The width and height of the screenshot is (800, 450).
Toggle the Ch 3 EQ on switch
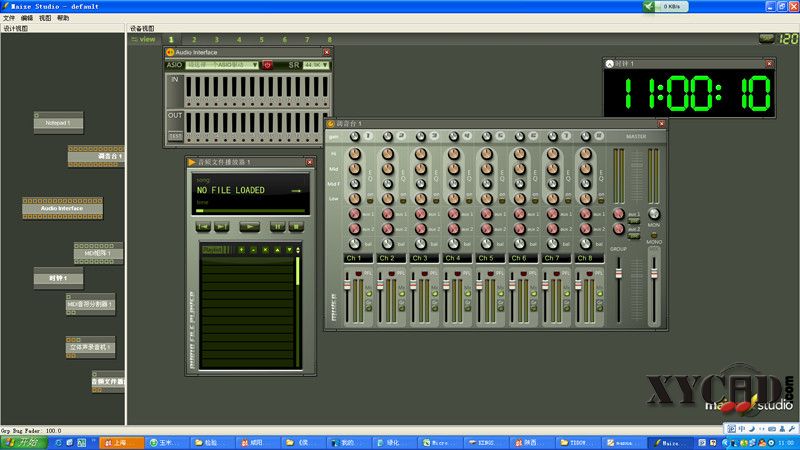click(436, 200)
